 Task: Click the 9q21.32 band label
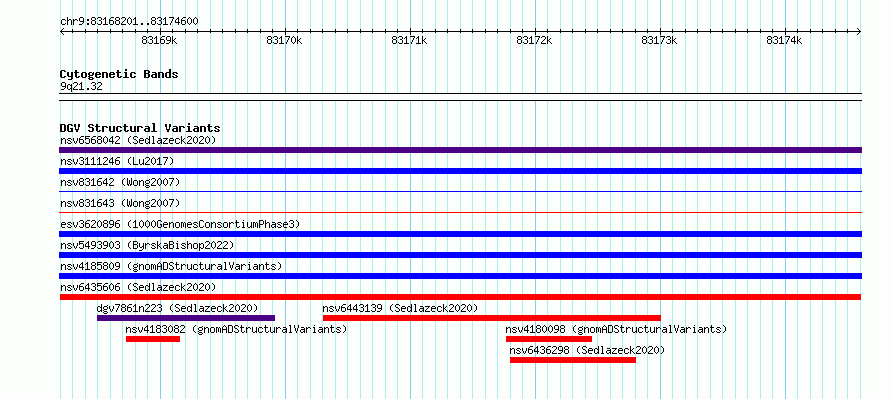coord(81,86)
